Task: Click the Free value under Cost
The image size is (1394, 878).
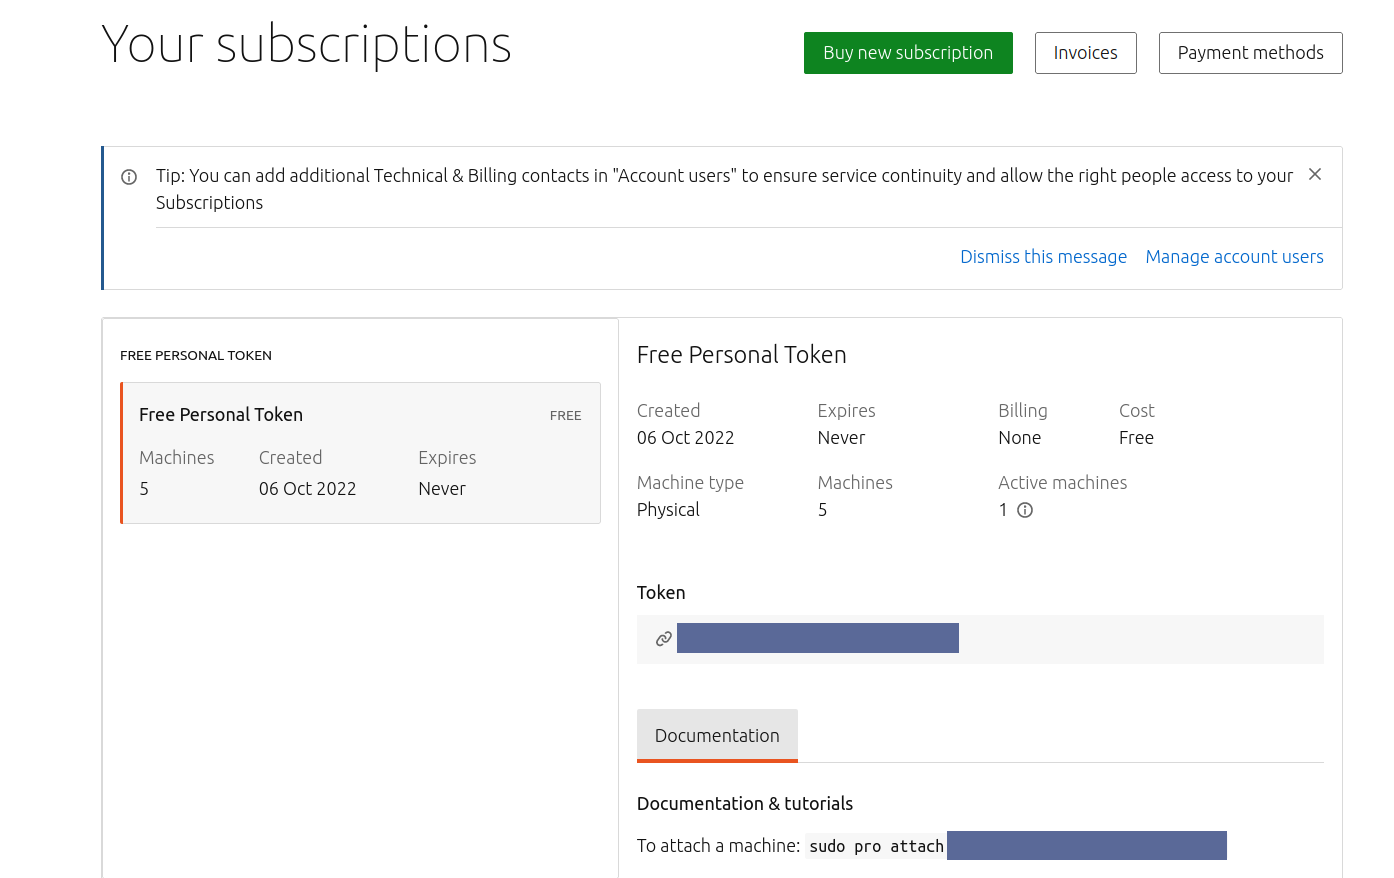Action: [1136, 438]
